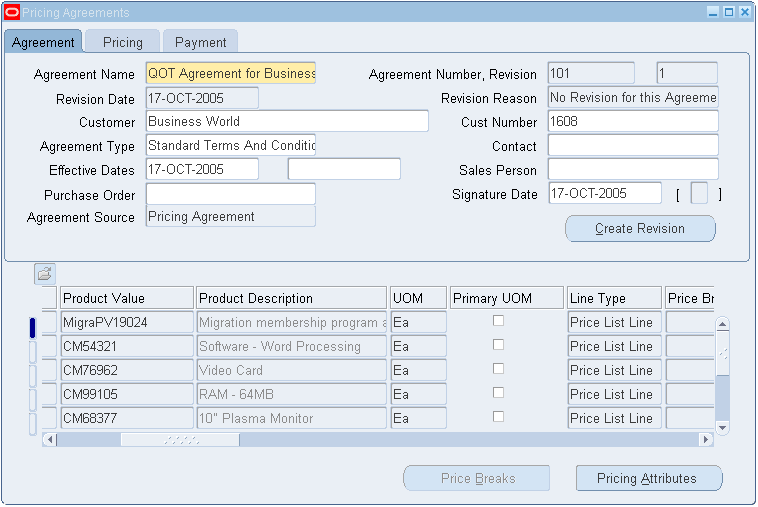Click the folder tools icon above the grid

(x=45, y=273)
